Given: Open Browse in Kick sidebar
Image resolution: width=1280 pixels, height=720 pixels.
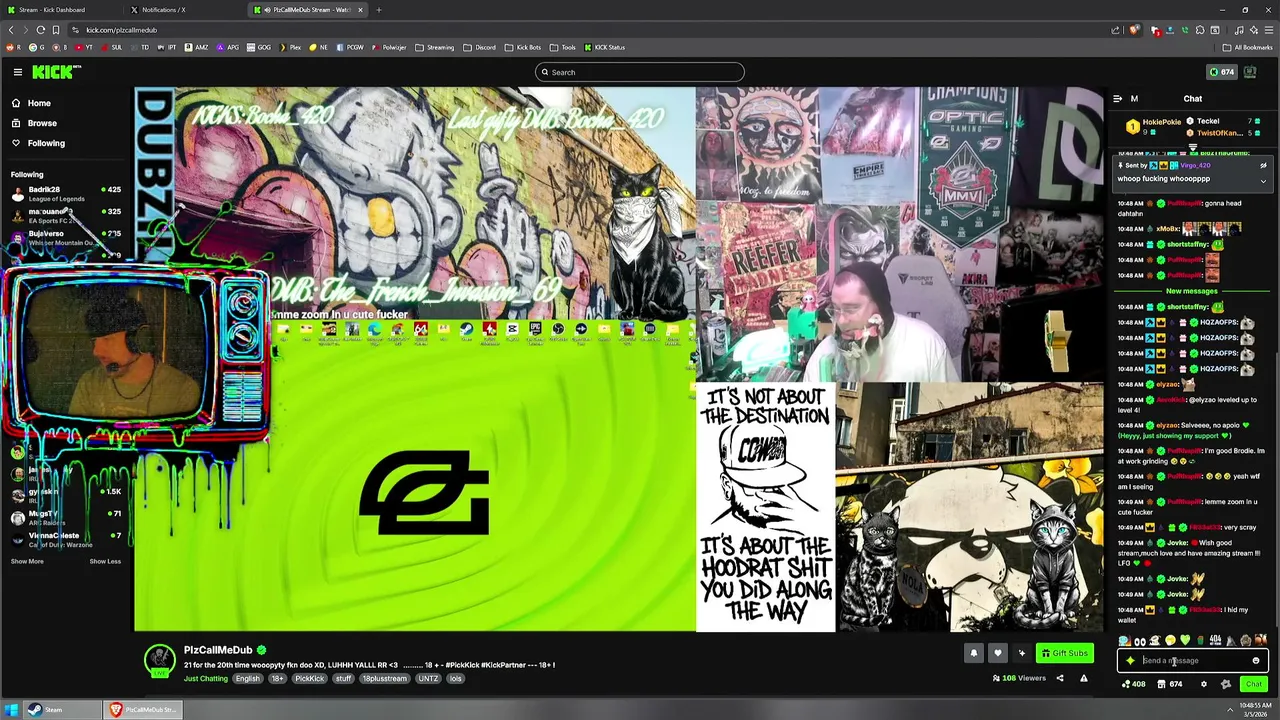Looking at the screenshot, I should pyautogui.click(x=34, y=123).
